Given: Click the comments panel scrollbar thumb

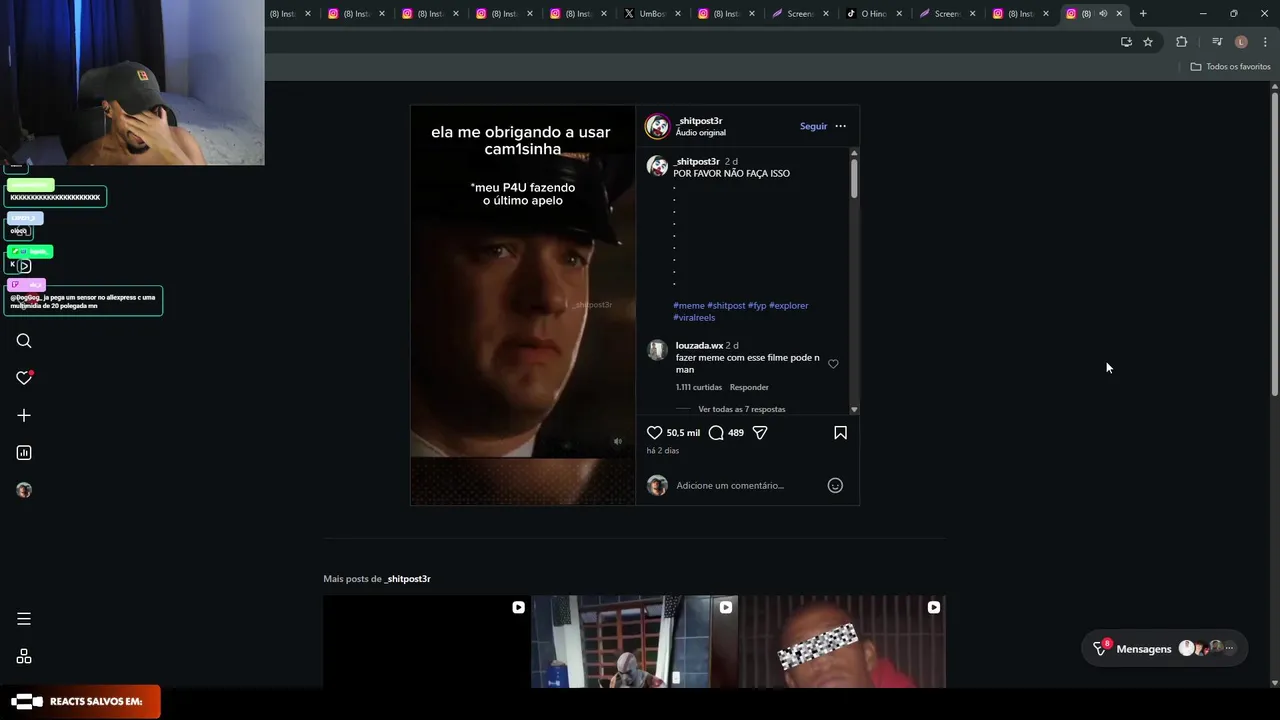Looking at the screenshot, I should tap(854, 177).
